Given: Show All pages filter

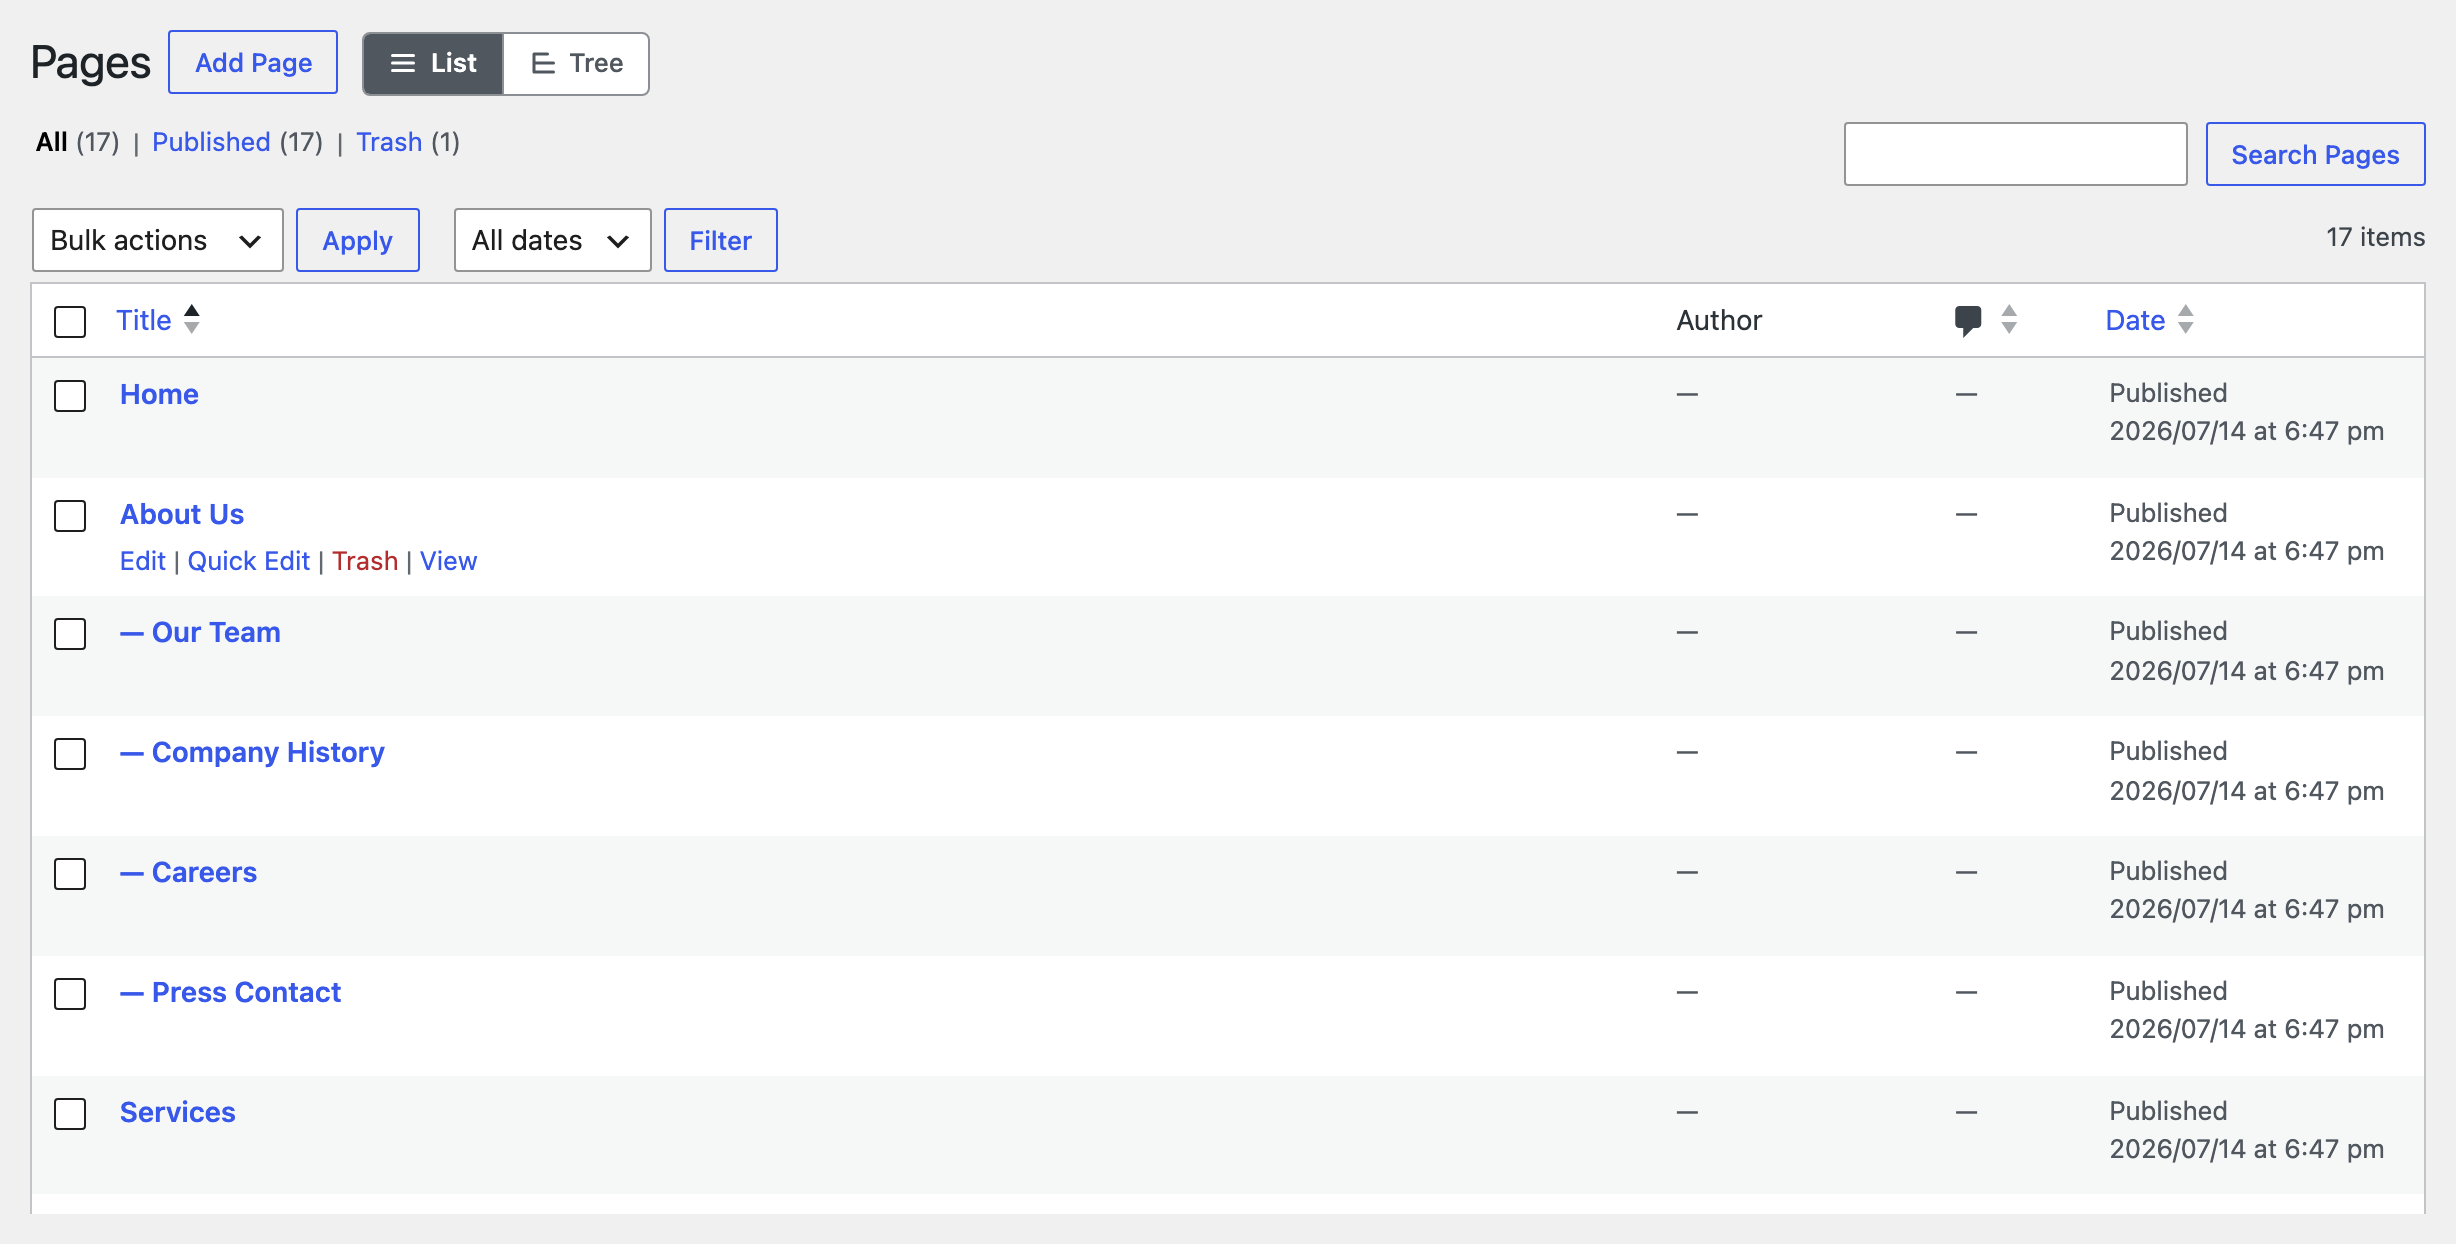Looking at the screenshot, I should [52, 142].
